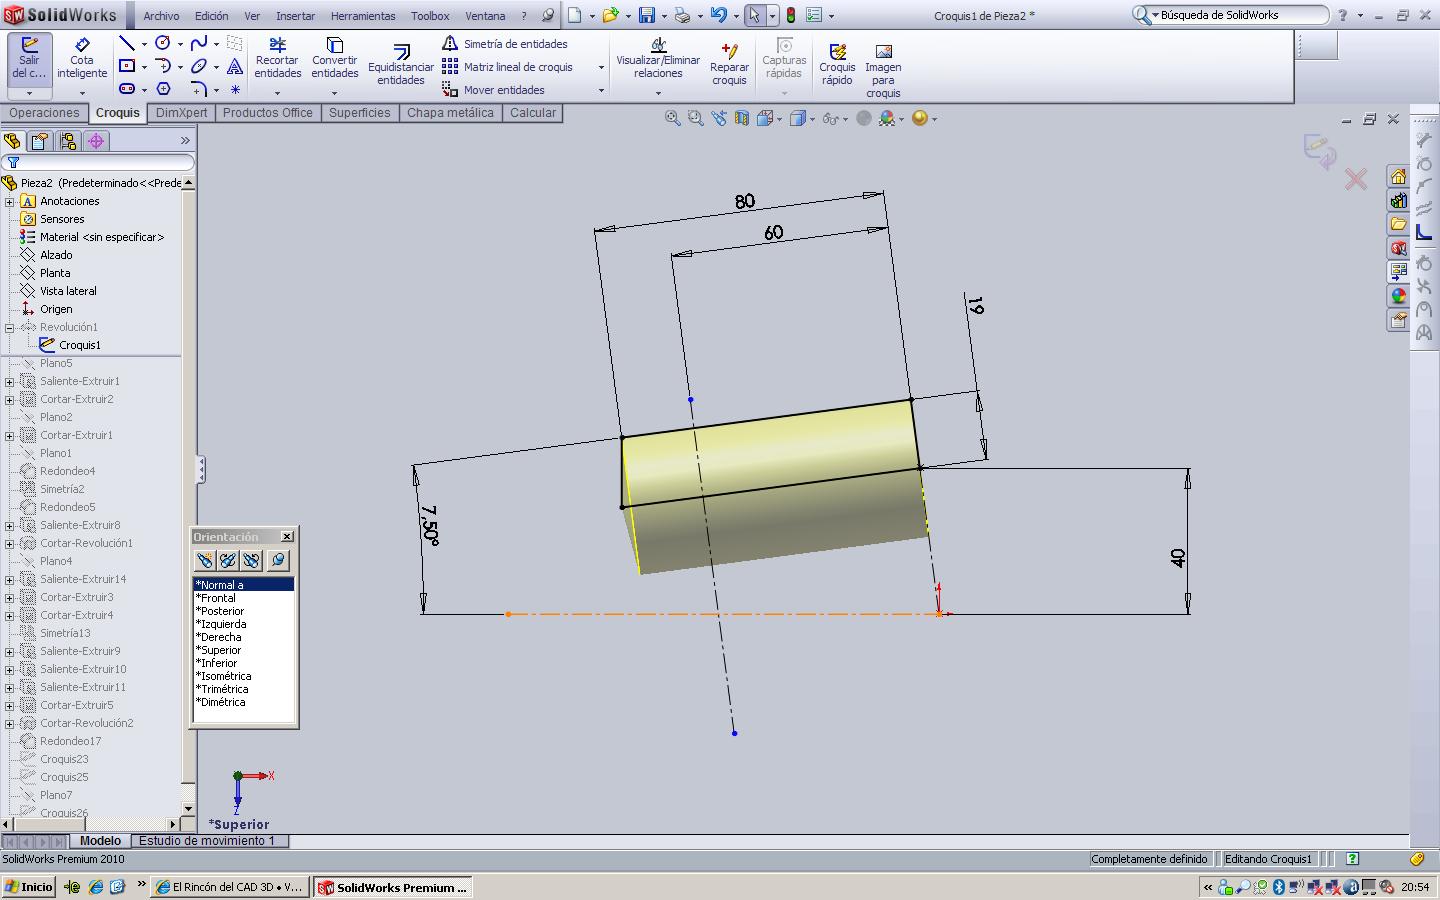Select *Isométrica in Orientación list
This screenshot has width=1440, height=900.
coord(244,676)
